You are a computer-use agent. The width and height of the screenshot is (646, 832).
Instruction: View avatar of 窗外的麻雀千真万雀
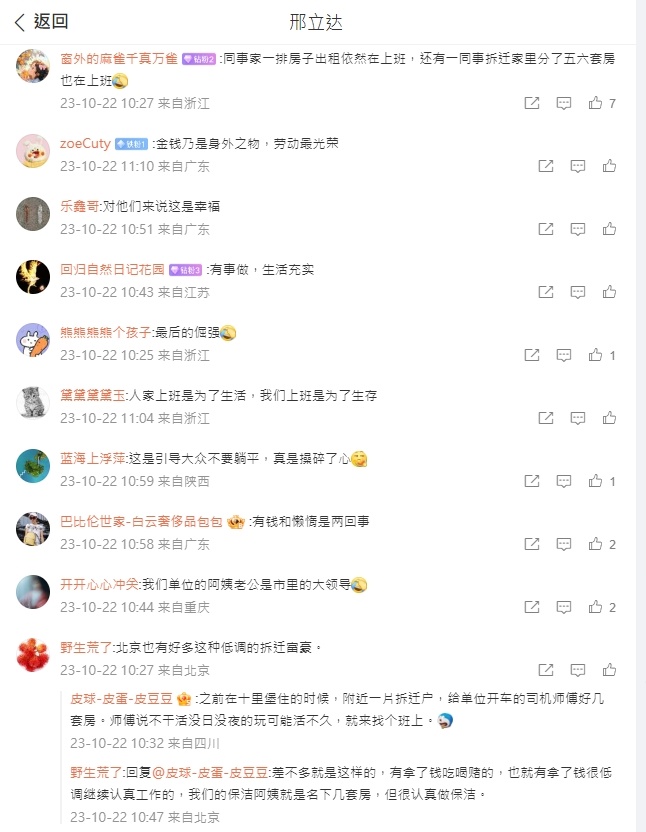point(33,66)
